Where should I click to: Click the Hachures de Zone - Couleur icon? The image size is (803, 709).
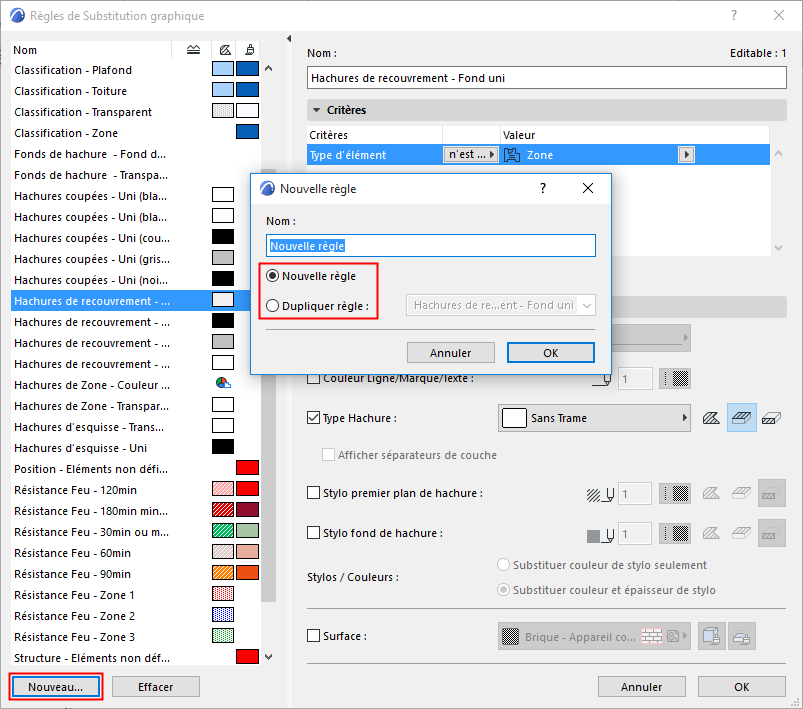click(x=223, y=383)
